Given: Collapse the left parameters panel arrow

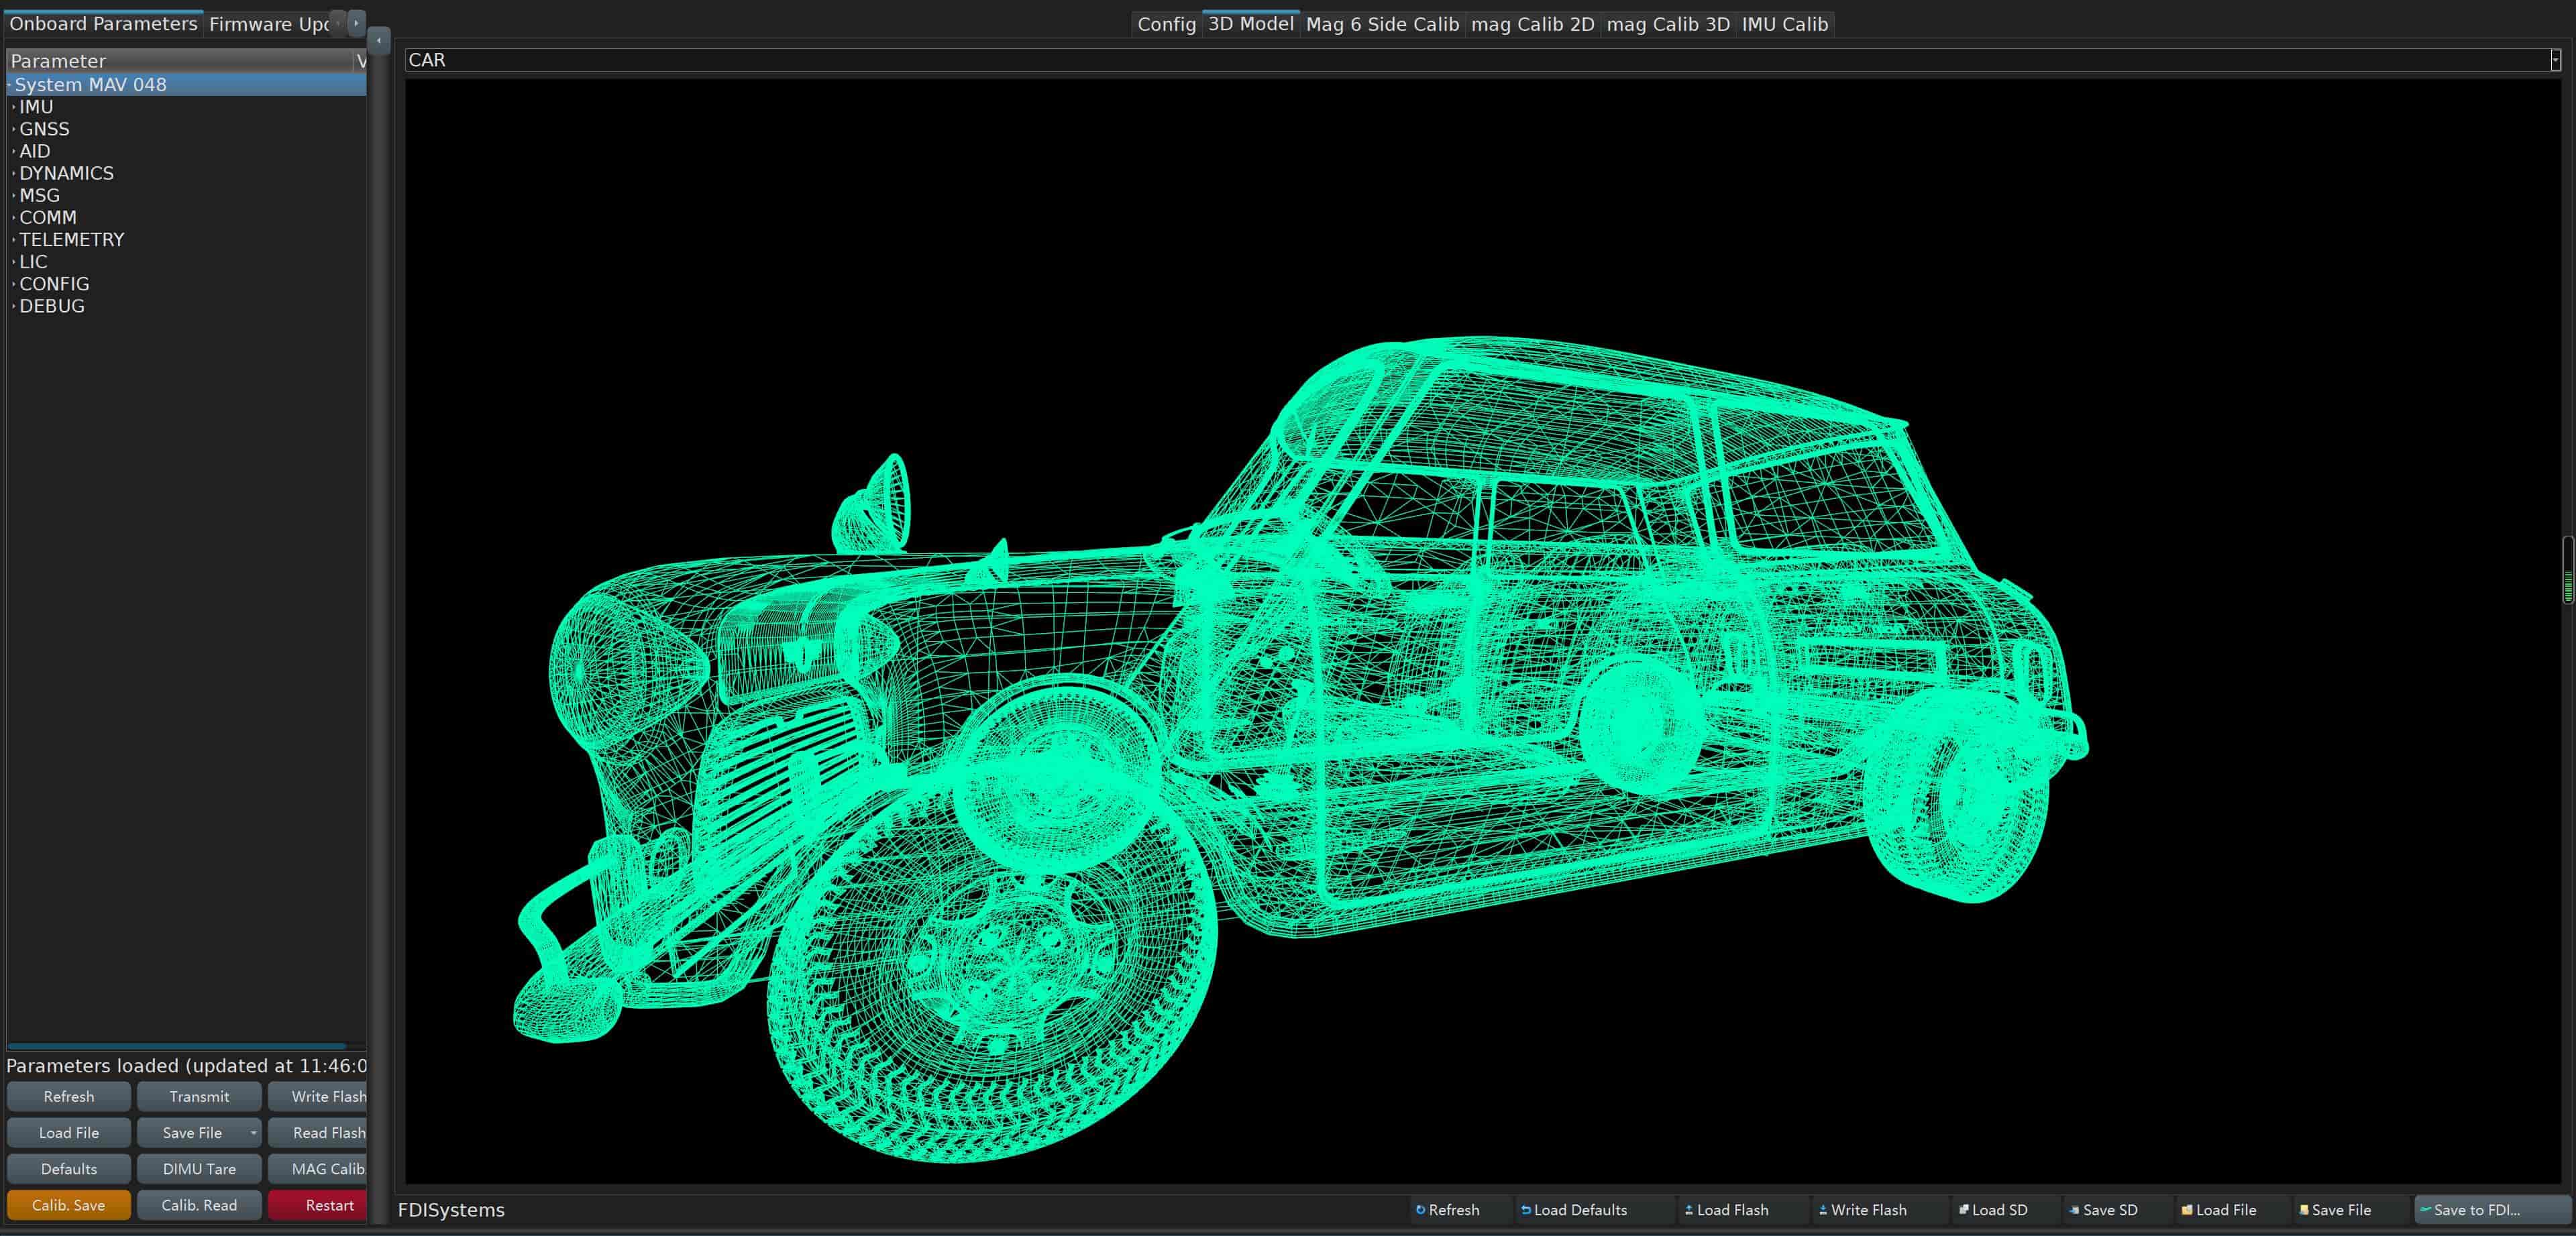Looking at the screenshot, I should (x=379, y=40).
